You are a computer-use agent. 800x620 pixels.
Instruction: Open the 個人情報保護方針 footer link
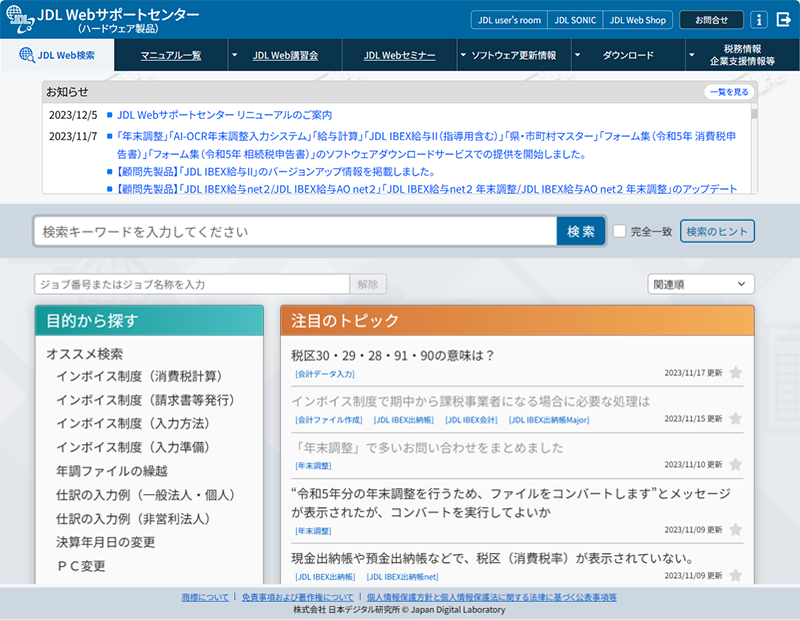(x=491, y=597)
